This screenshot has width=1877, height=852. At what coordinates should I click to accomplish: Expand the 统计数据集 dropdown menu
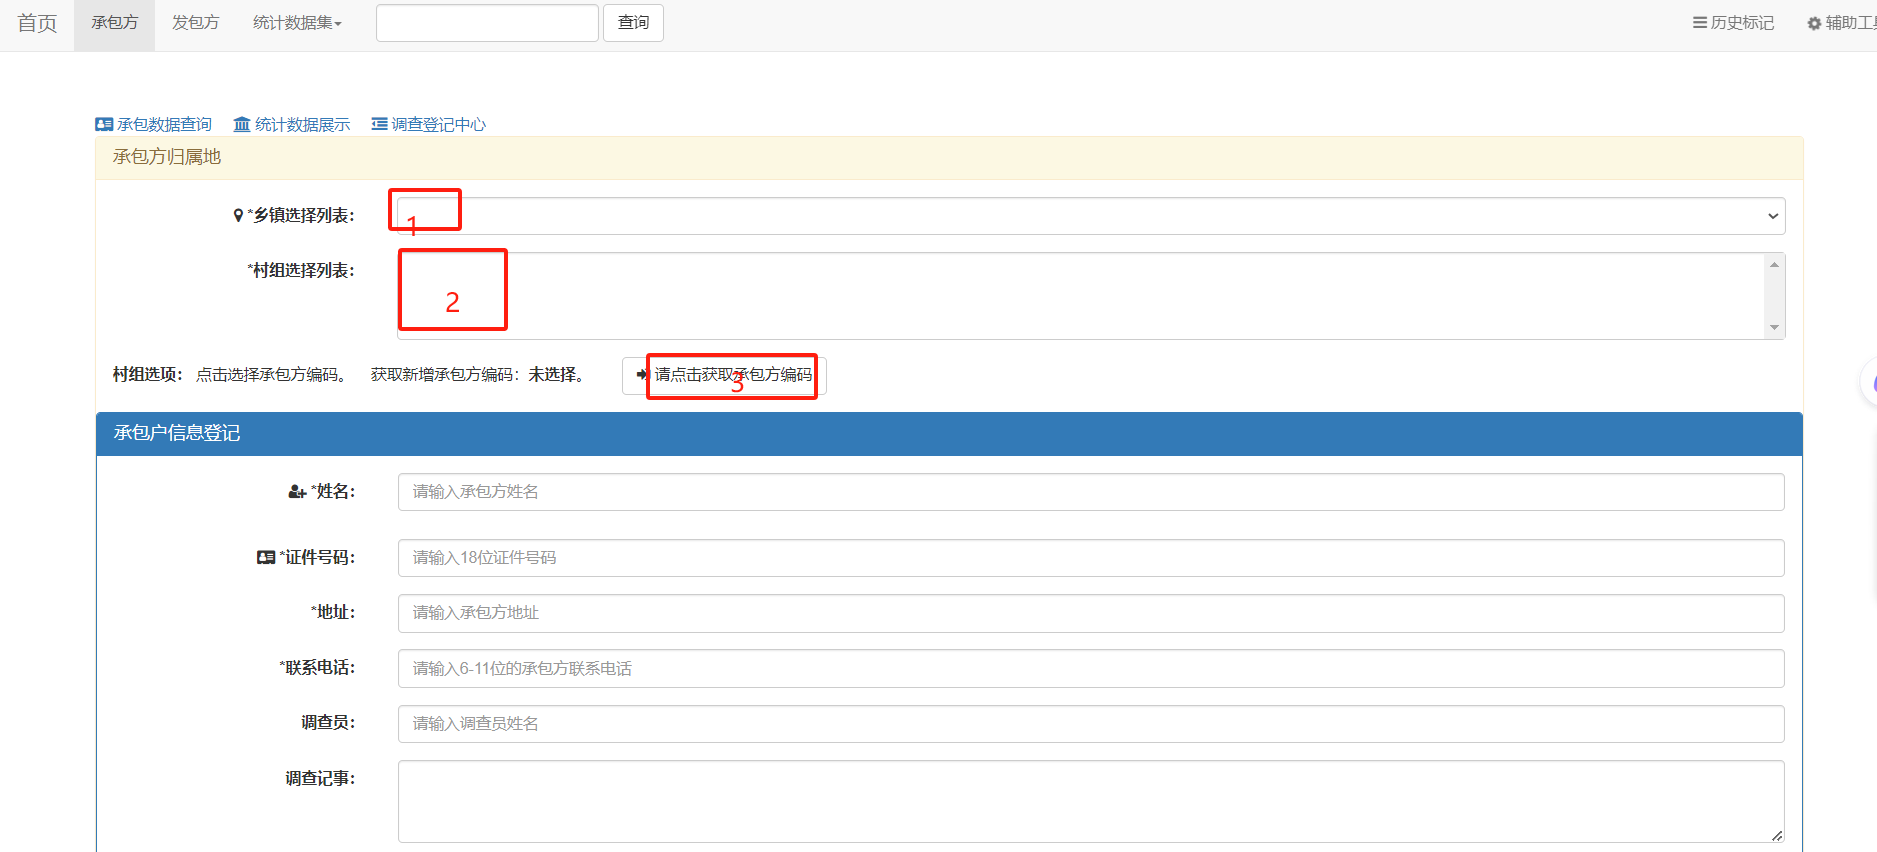(297, 23)
